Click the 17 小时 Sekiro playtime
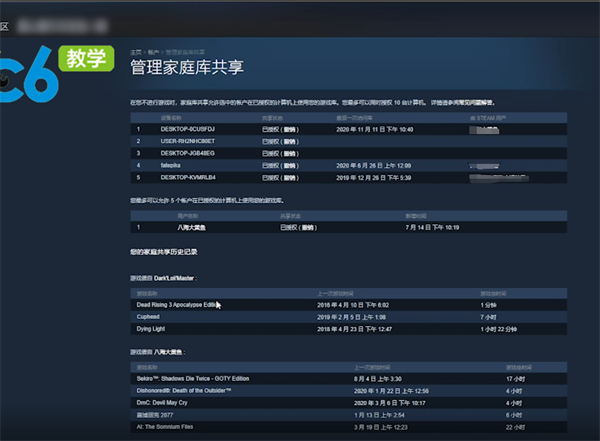The image size is (600, 441). point(515,379)
